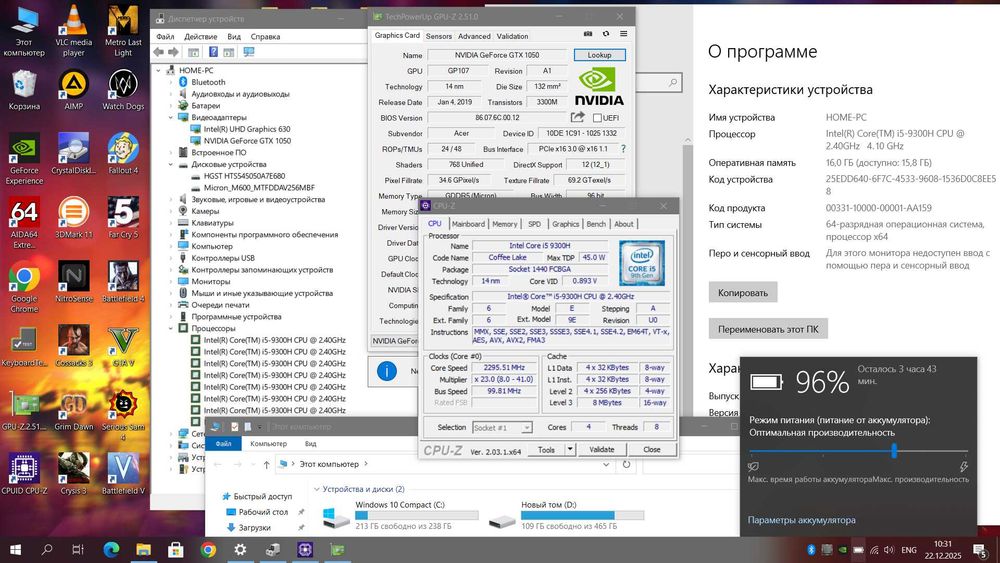Open Socket #1 selection dropdown in CPU-Z

pyautogui.click(x=526, y=428)
